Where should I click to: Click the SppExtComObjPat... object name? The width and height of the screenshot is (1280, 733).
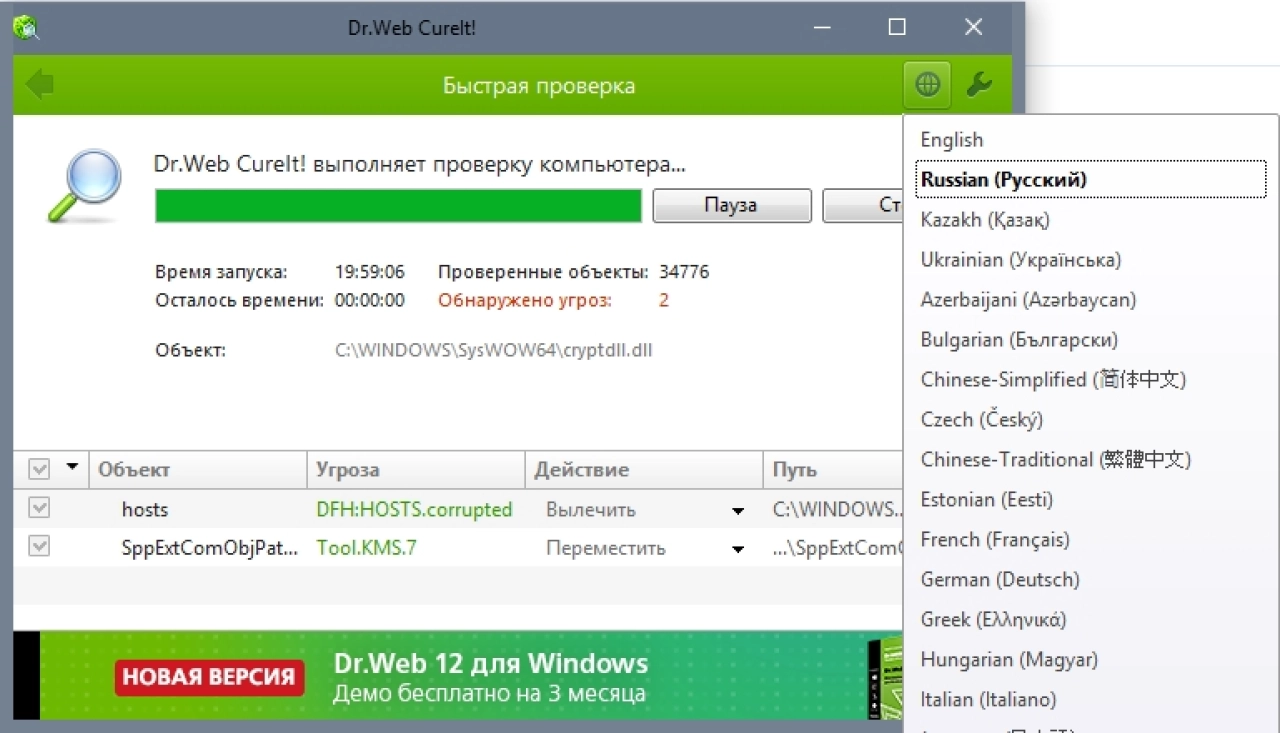[210, 548]
